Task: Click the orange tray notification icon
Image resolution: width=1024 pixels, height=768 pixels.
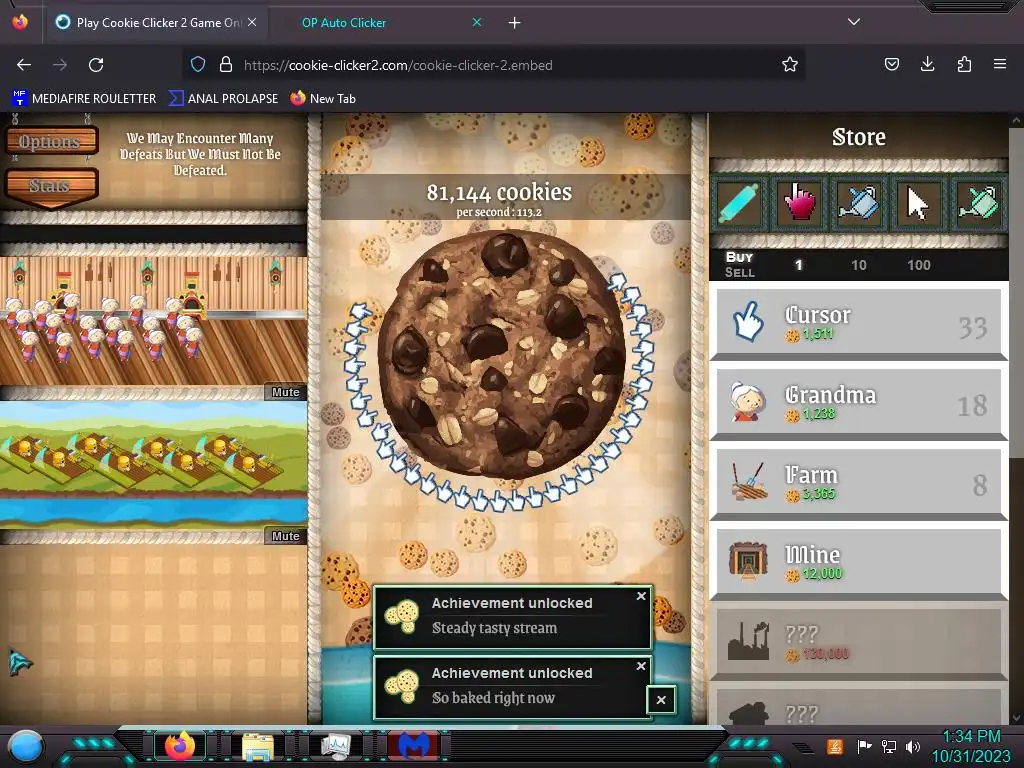Action: (835, 746)
